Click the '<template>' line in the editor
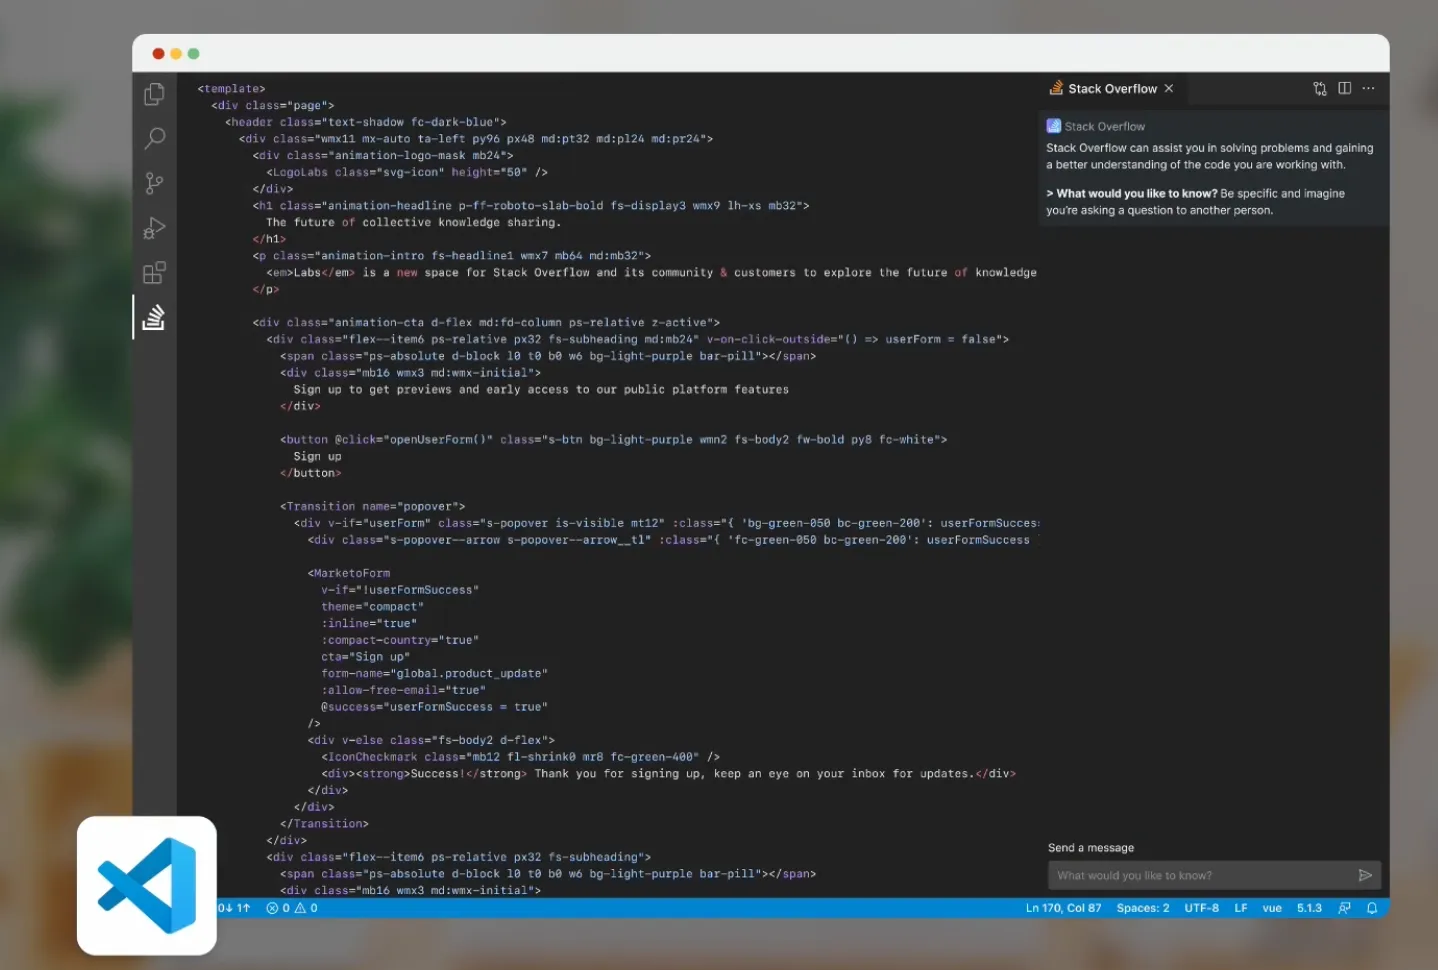This screenshot has height=970, width=1438. pos(231,89)
